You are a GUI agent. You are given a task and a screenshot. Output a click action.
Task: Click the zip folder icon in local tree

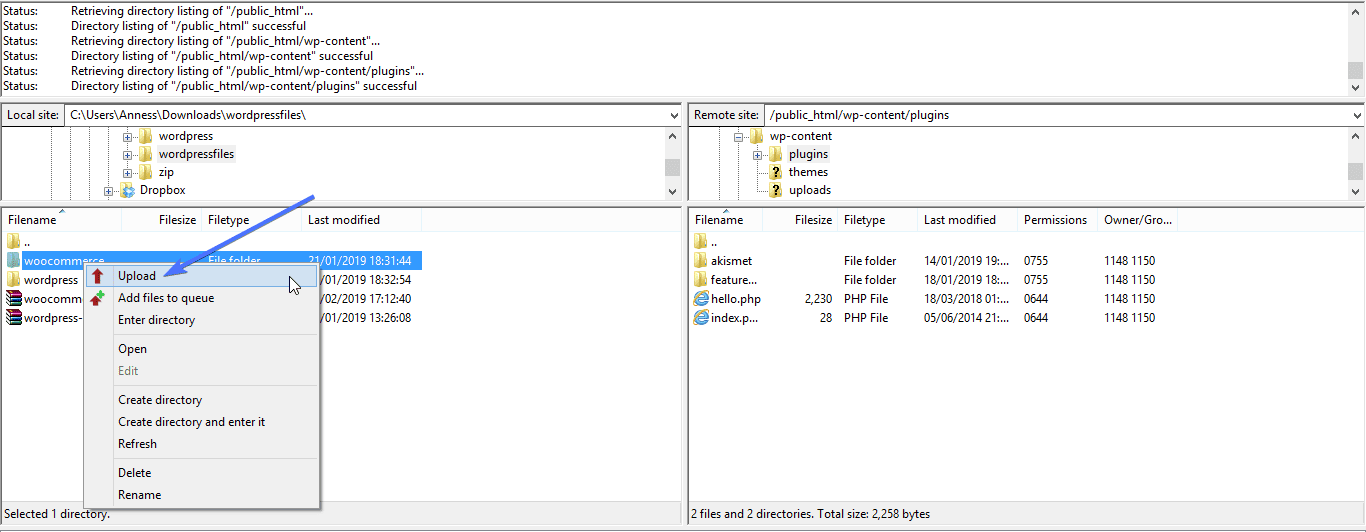pyautogui.click(x=146, y=172)
